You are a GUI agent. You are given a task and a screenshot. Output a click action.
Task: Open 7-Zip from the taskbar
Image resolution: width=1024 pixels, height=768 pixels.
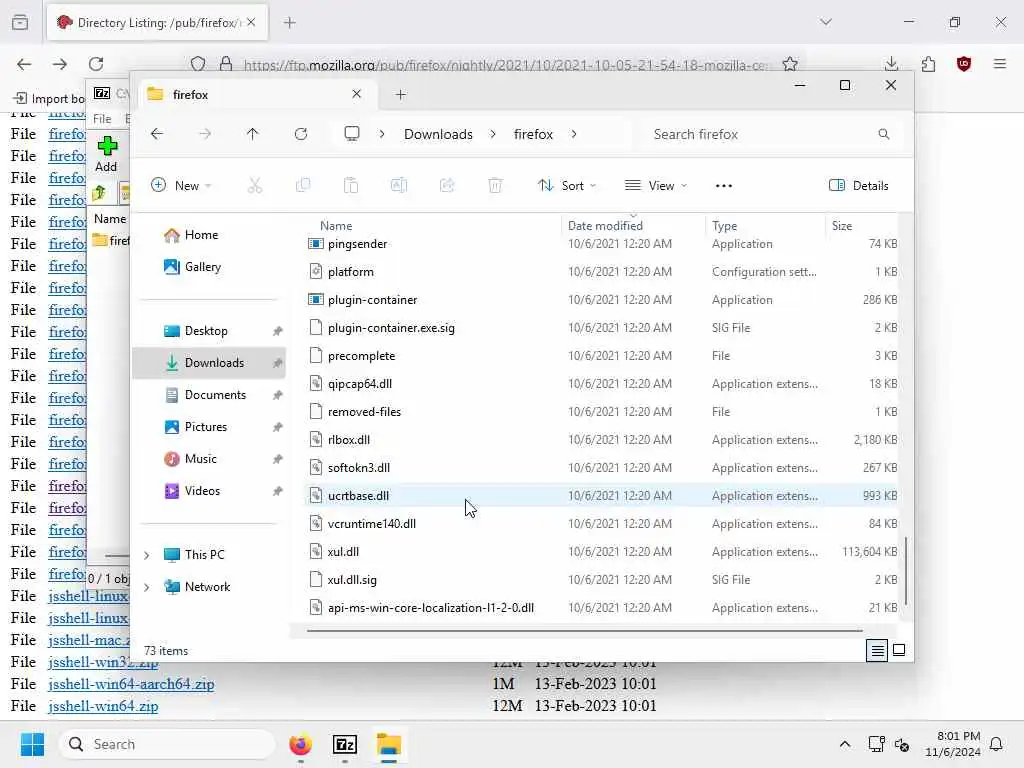click(x=345, y=744)
